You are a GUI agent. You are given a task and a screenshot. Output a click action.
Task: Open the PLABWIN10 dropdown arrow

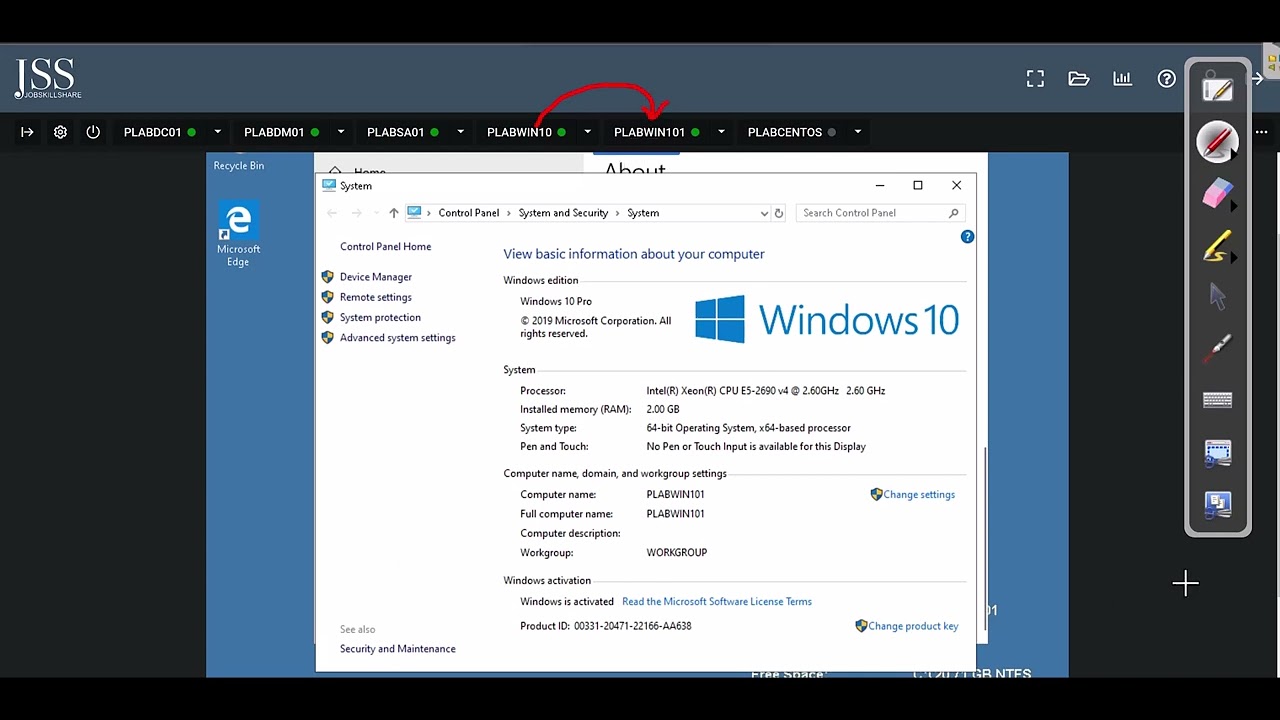[x=587, y=132]
